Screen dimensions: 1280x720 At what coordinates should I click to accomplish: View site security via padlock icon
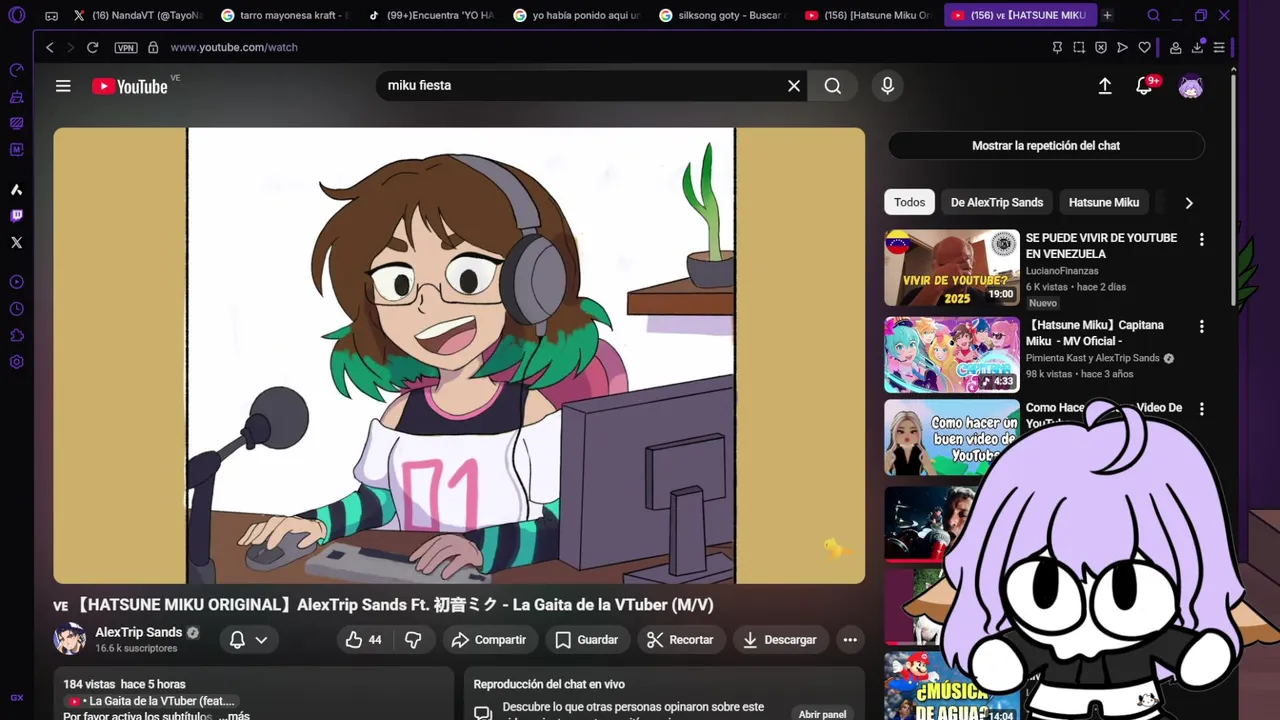pyautogui.click(x=153, y=47)
